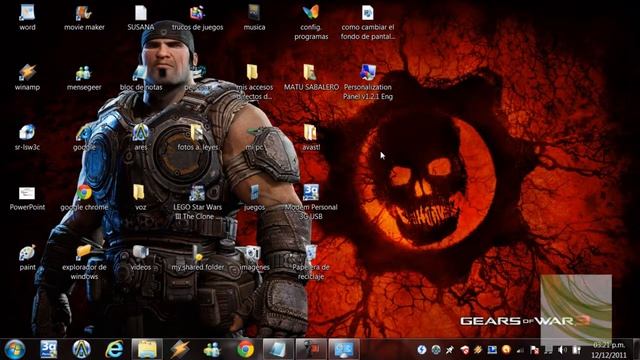Screen dimensions: 640x360
Task: Click the Winamp lightning taskbar icon
Action: pyautogui.click(x=180, y=349)
